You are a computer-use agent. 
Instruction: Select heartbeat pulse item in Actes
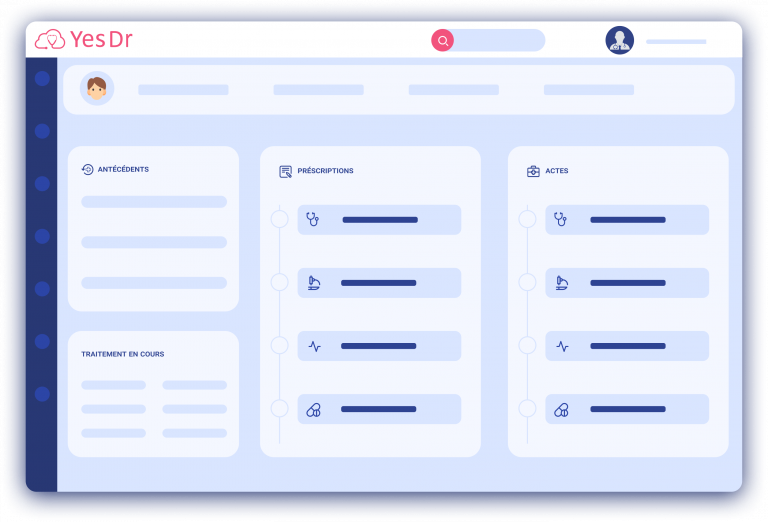click(x=627, y=346)
